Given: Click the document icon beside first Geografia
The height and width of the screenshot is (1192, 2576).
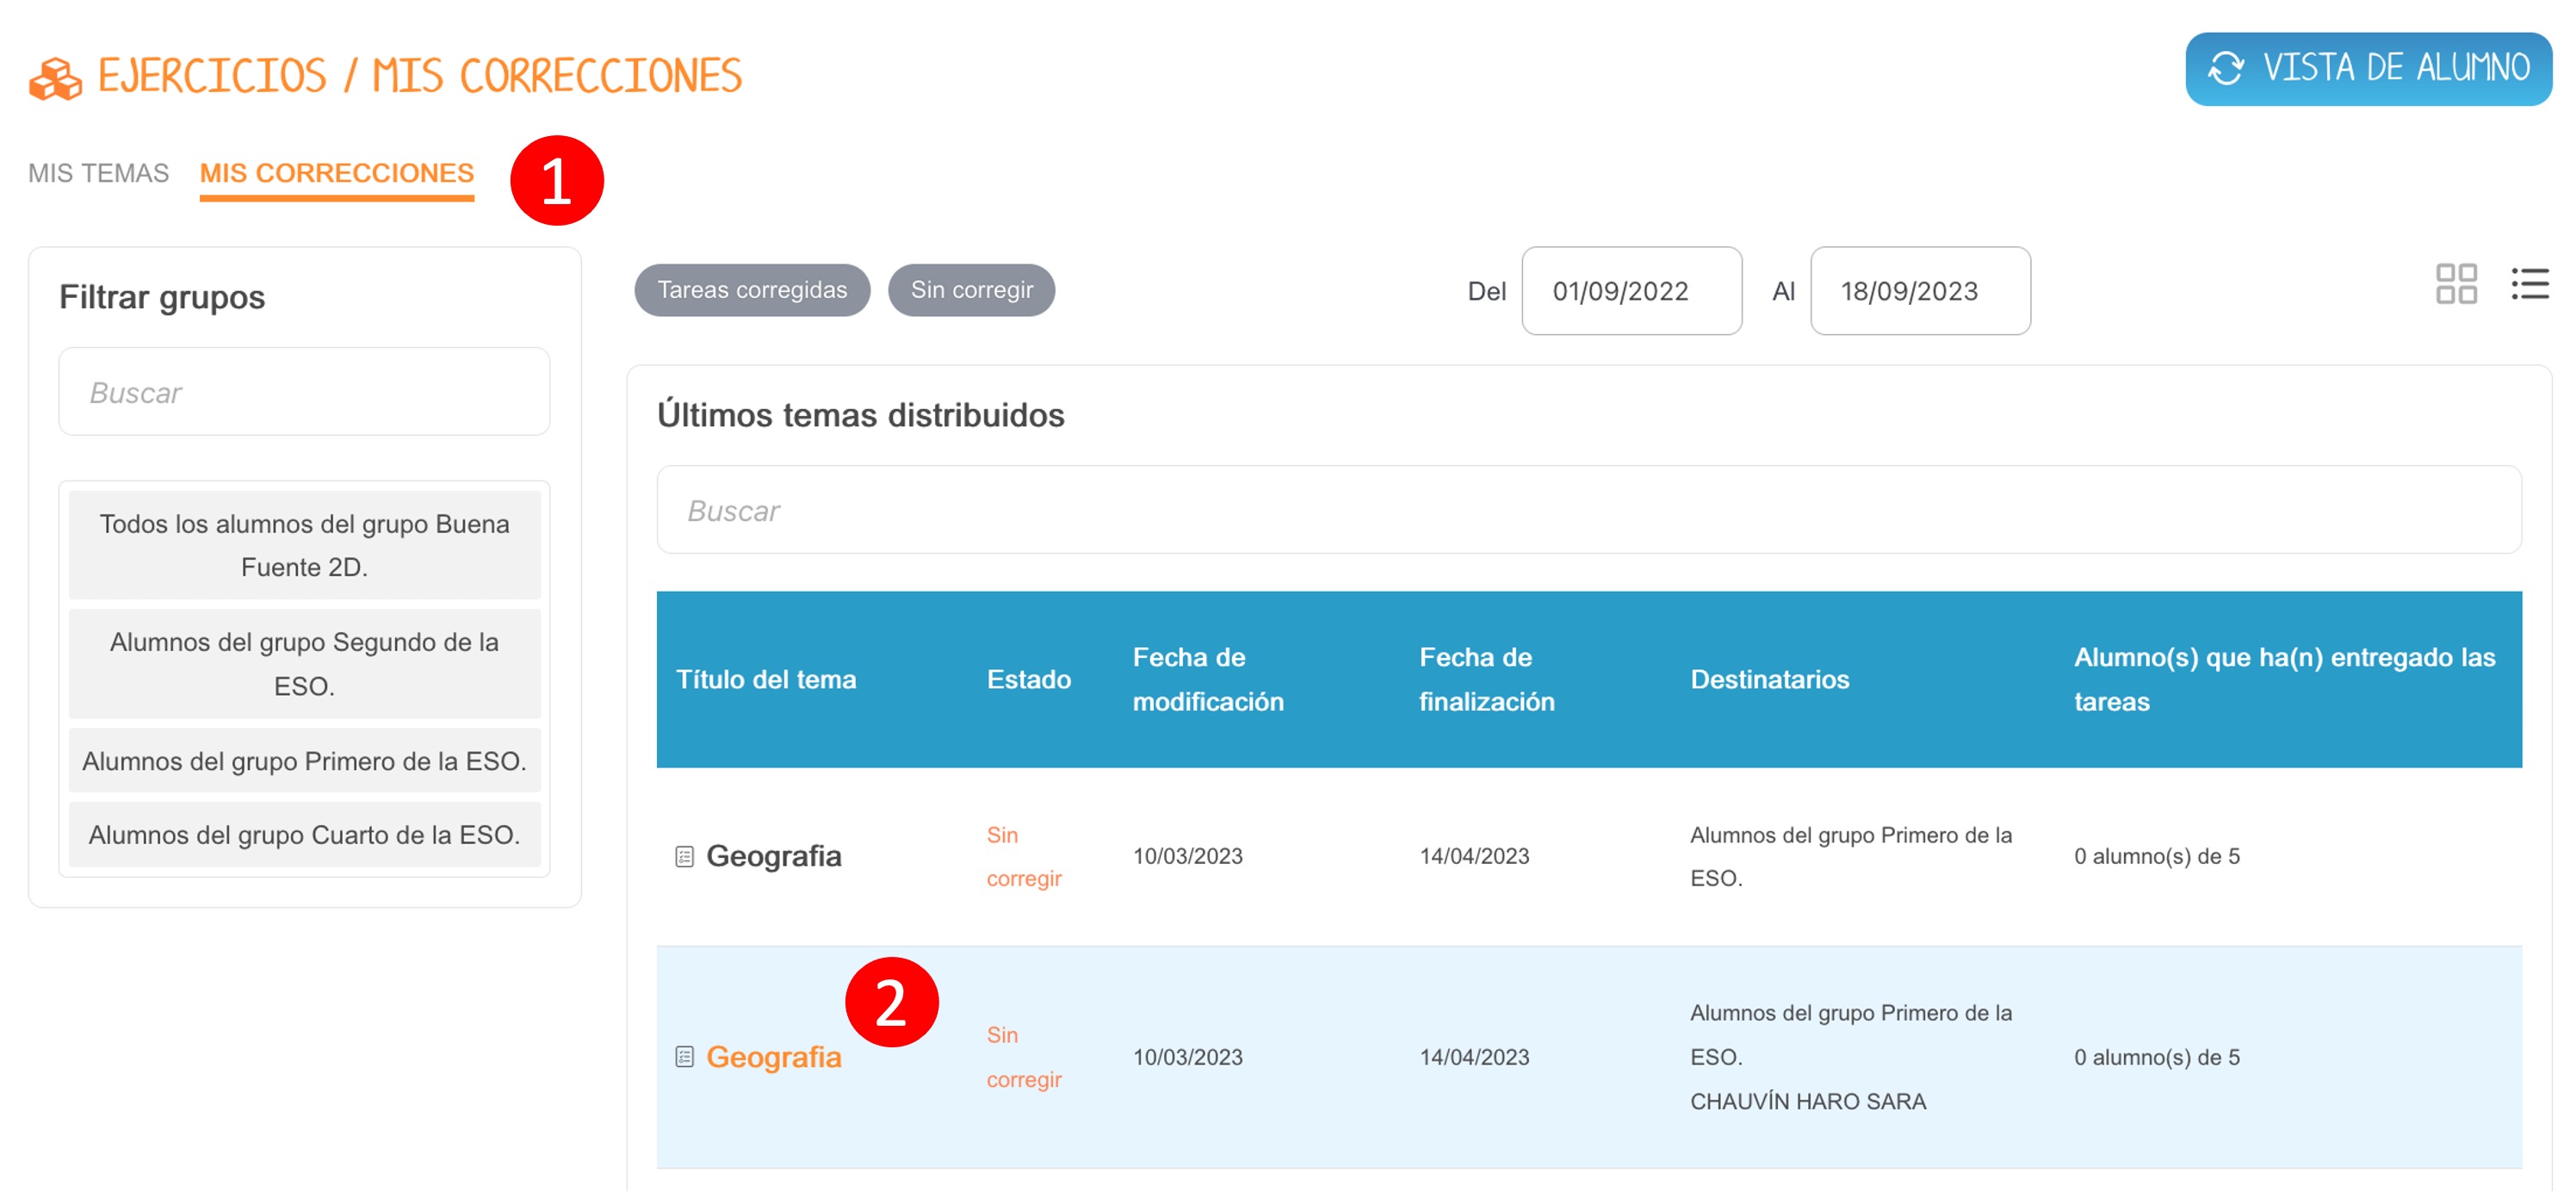Looking at the screenshot, I should 684,856.
